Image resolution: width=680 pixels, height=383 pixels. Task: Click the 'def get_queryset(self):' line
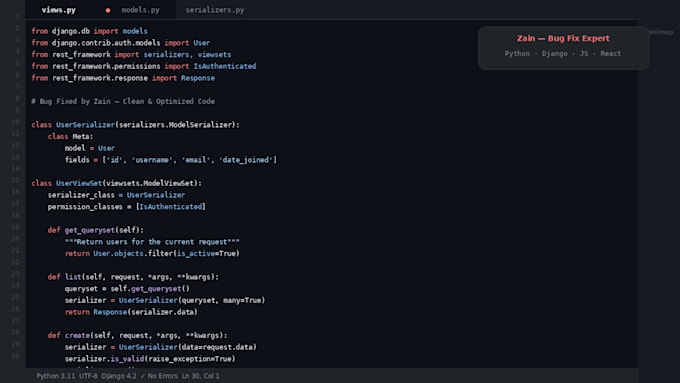pos(95,230)
